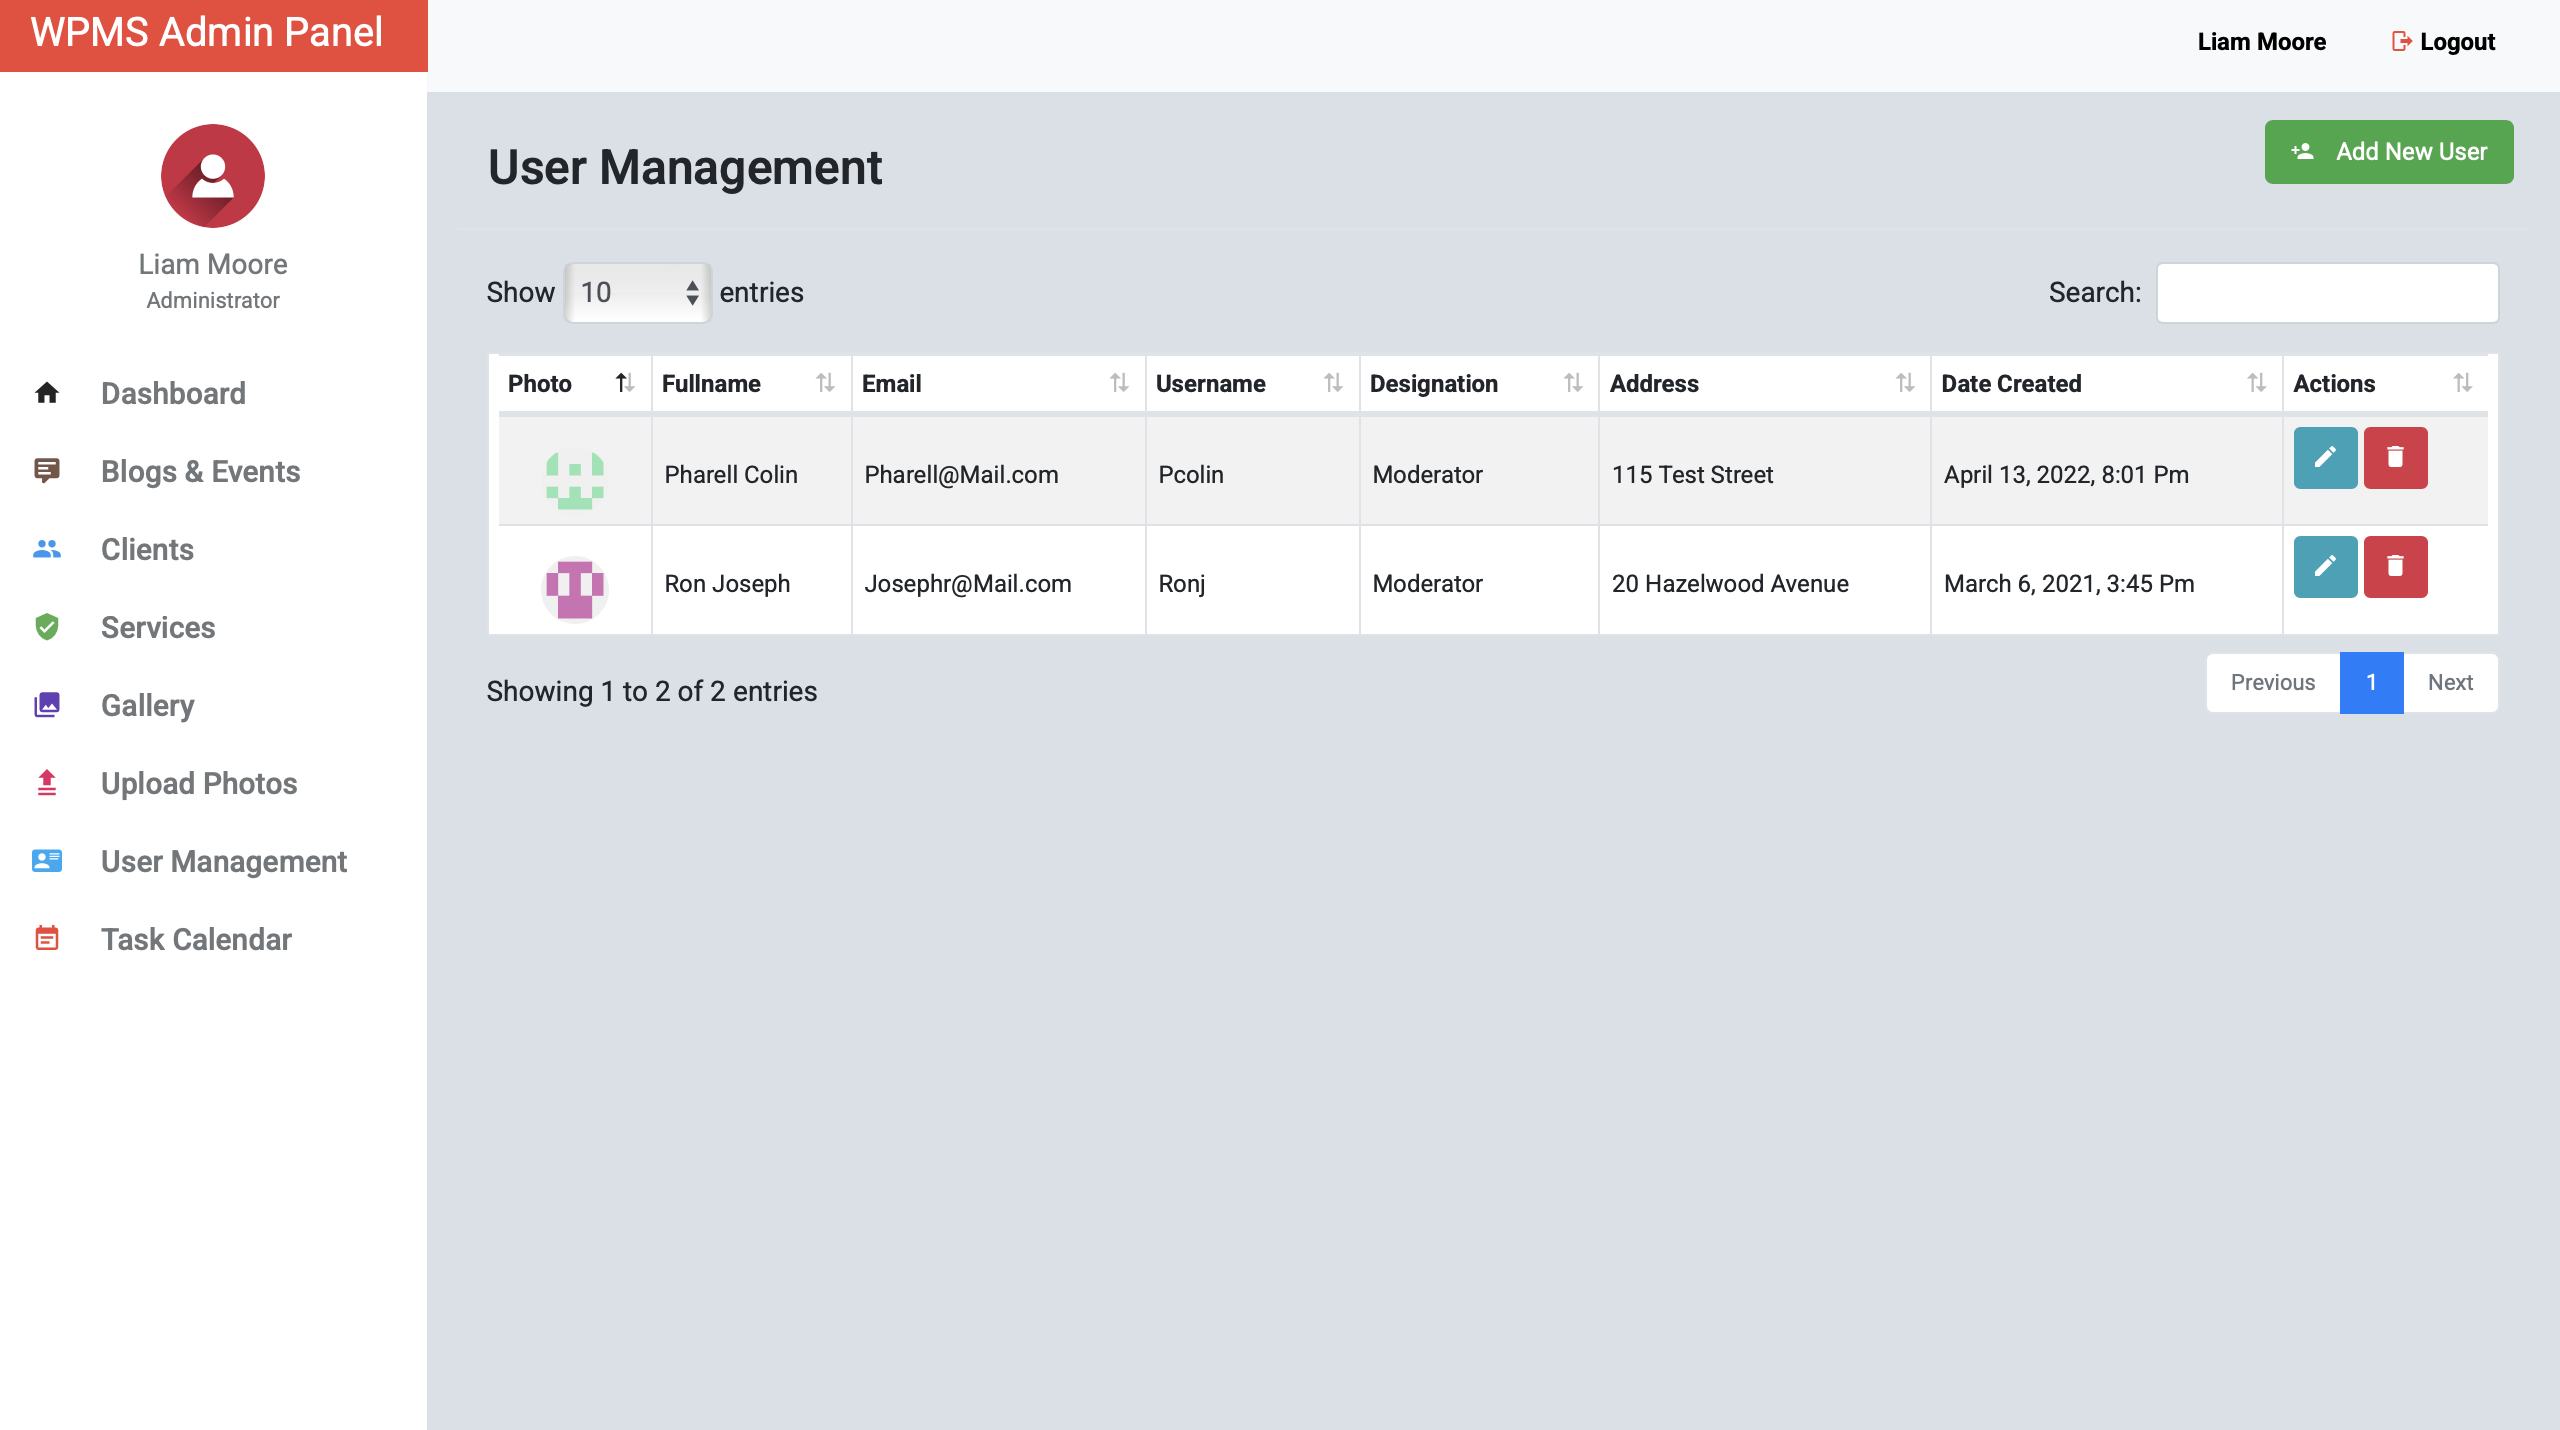Click the Add New User button
Image resolution: width=2560 pixels, height=1430 pixels.
(2389, 152)
